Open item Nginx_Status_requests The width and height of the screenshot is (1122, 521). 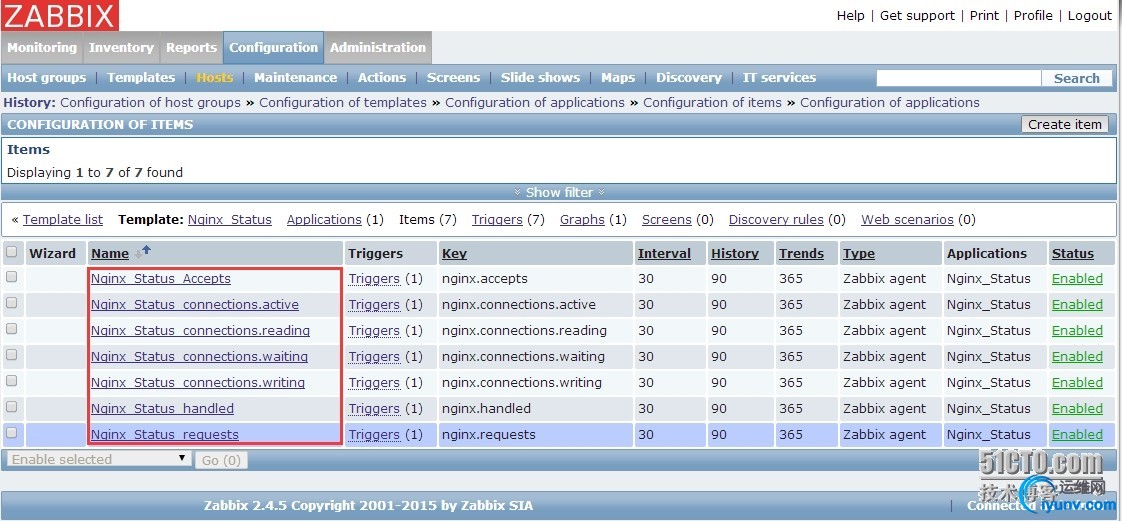(165, 434)
